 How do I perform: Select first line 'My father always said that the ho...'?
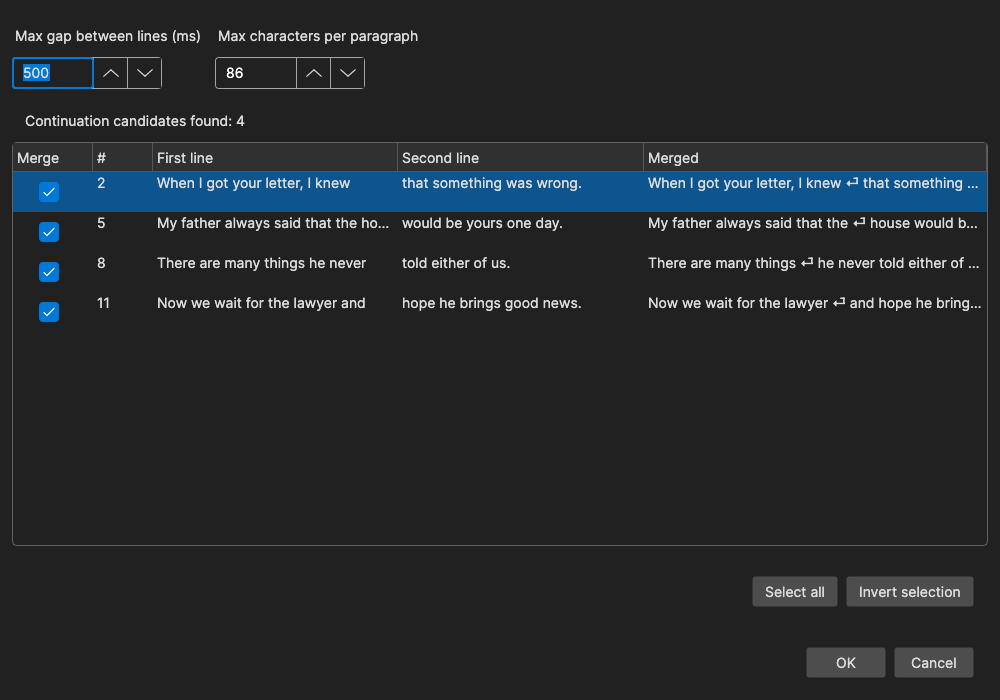point(273,223)
